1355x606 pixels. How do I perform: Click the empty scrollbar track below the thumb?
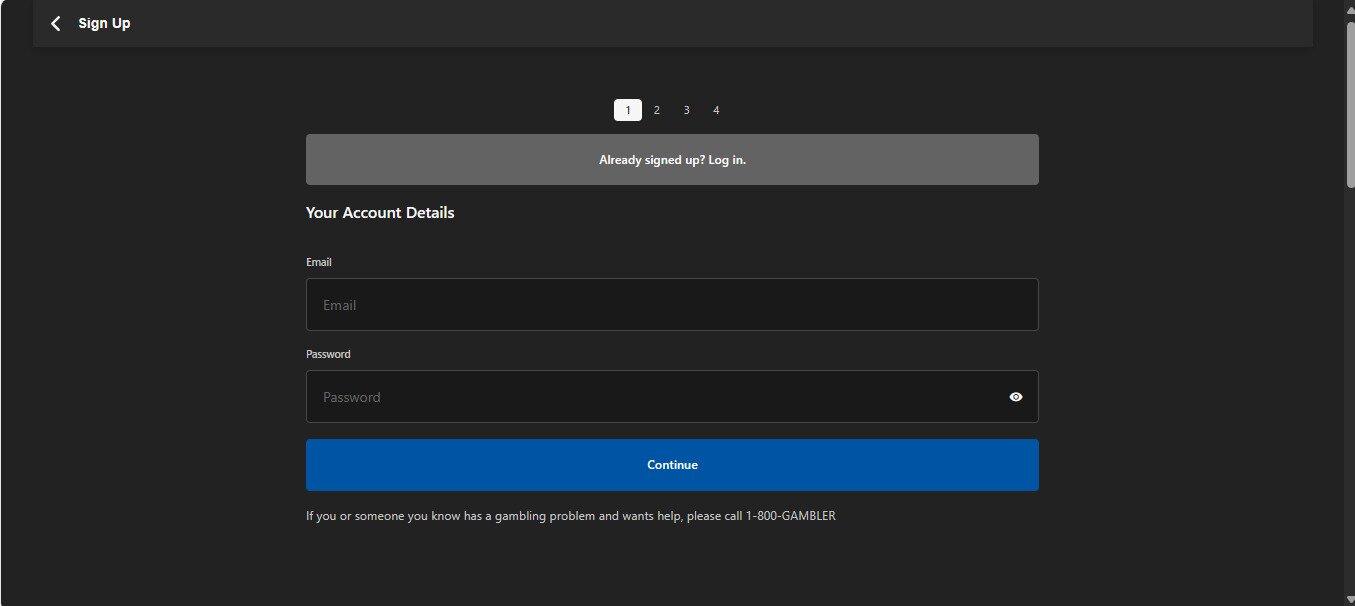coord(1349,400)
